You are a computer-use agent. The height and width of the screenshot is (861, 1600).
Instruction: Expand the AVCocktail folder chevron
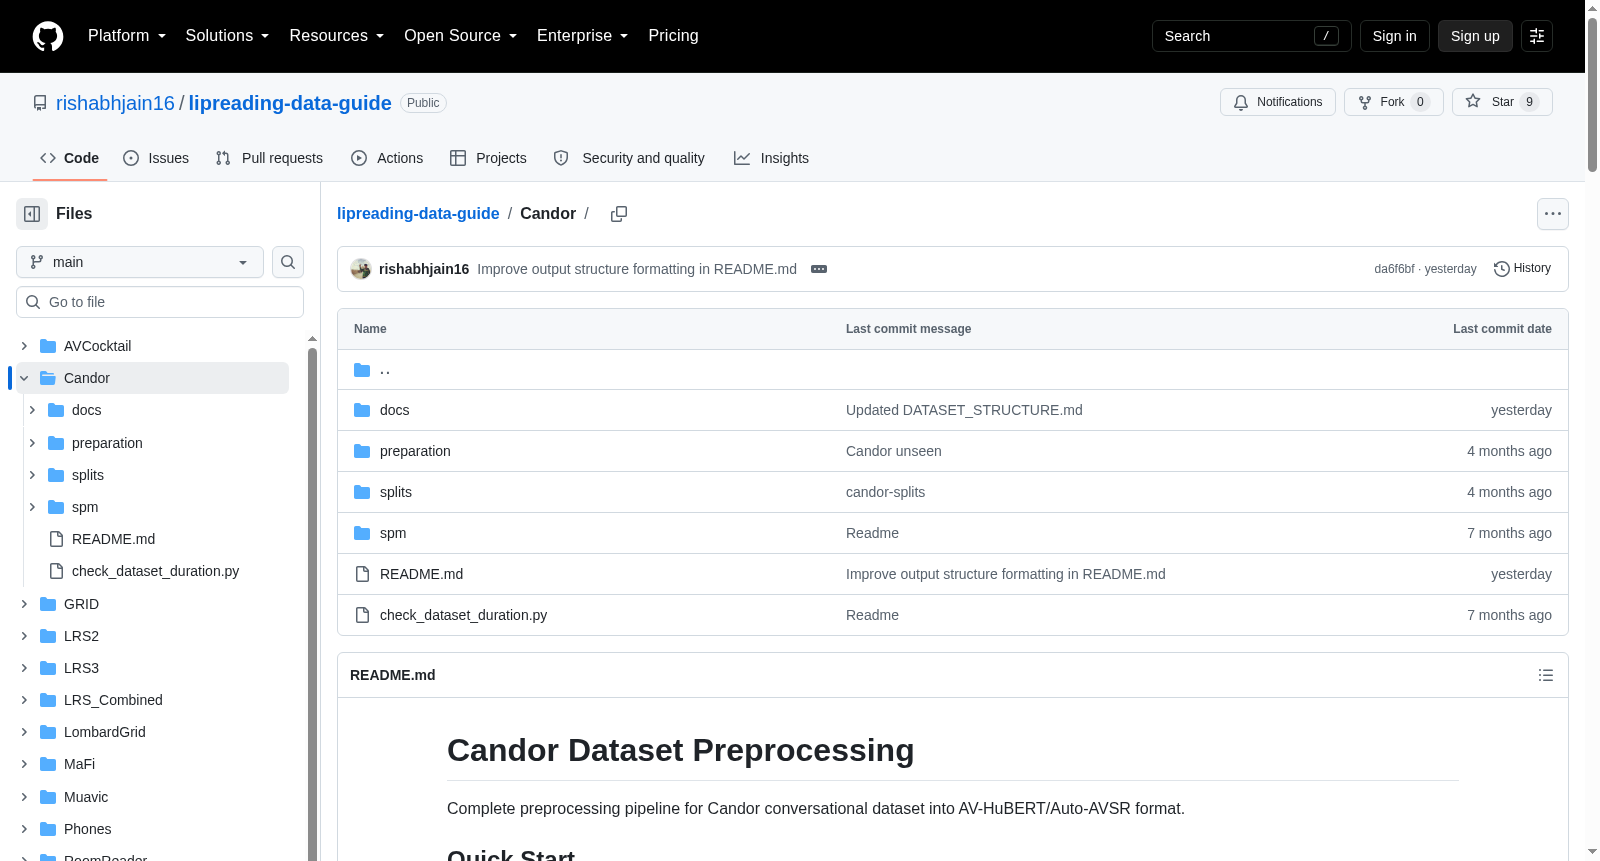pos(24,346)
